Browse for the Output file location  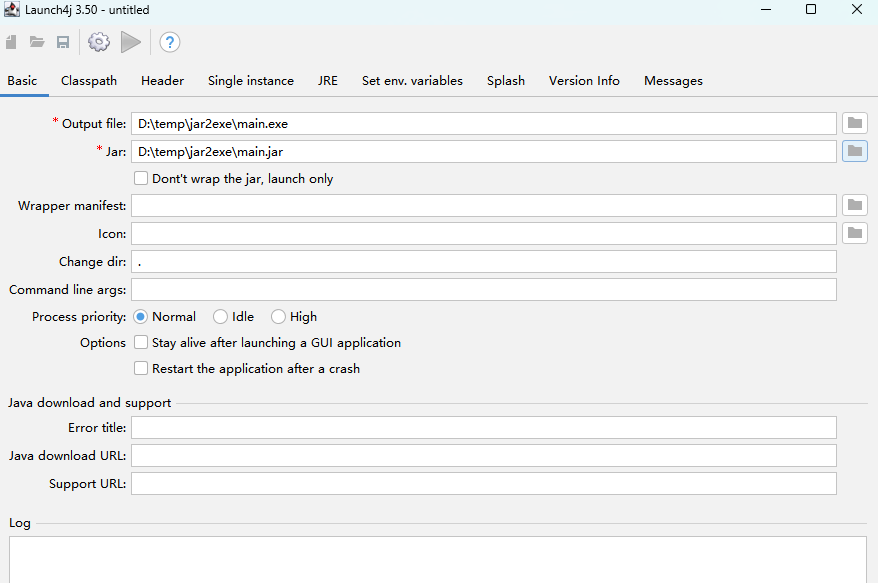pos(854,123)
